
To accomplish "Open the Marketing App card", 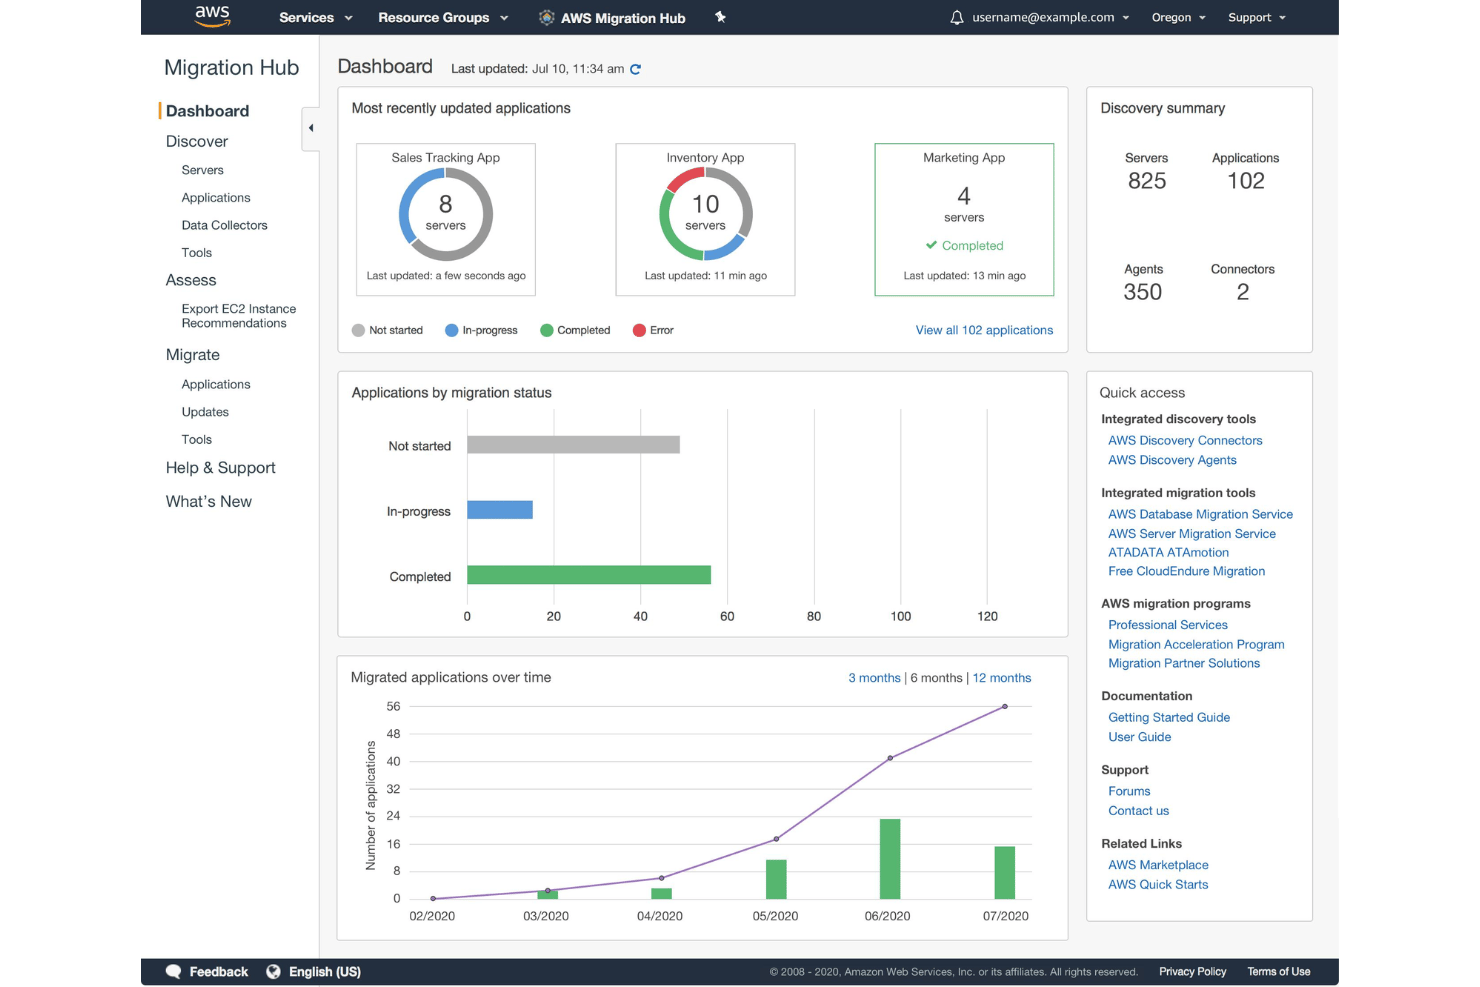I will [964, 219].
